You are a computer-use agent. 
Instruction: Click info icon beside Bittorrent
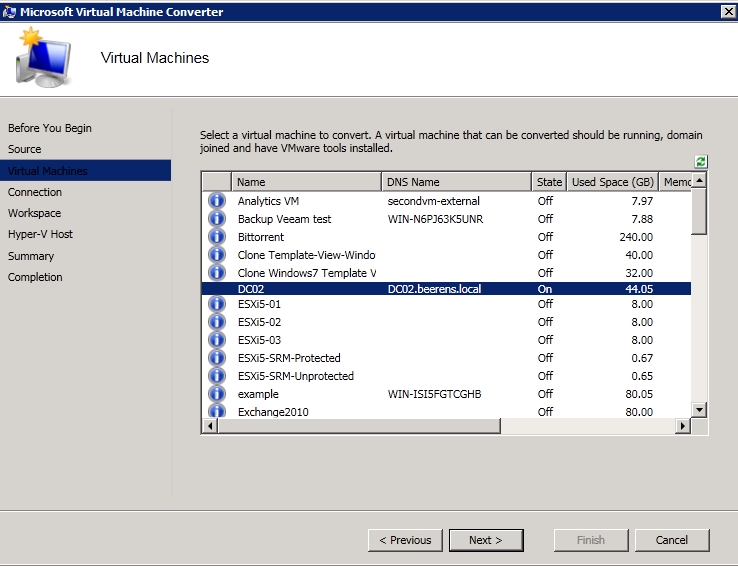[x=217, y=237]
